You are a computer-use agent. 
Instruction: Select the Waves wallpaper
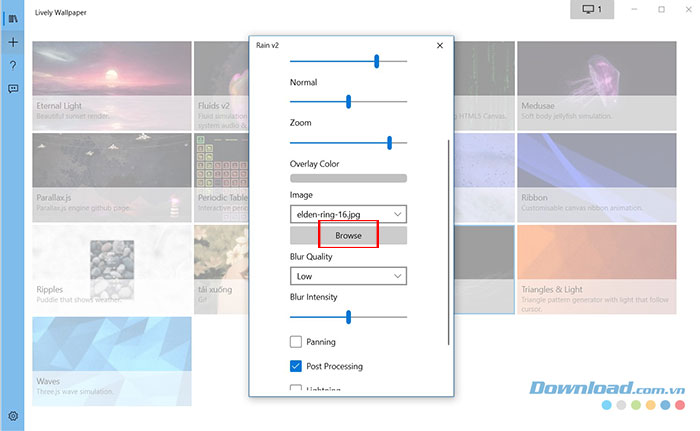tap(112, 361)
